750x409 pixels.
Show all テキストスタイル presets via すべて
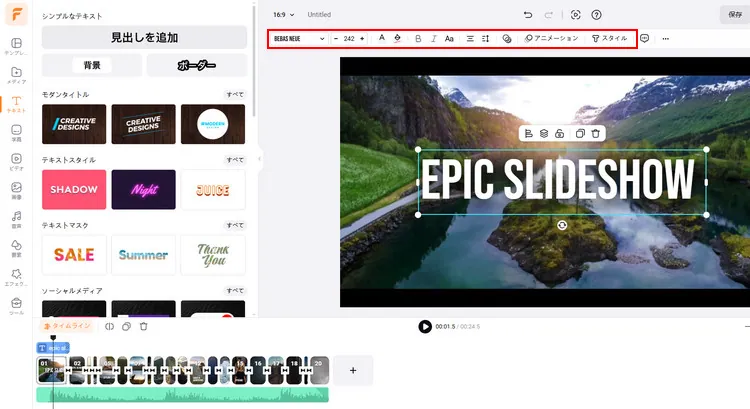pos(235,160)
